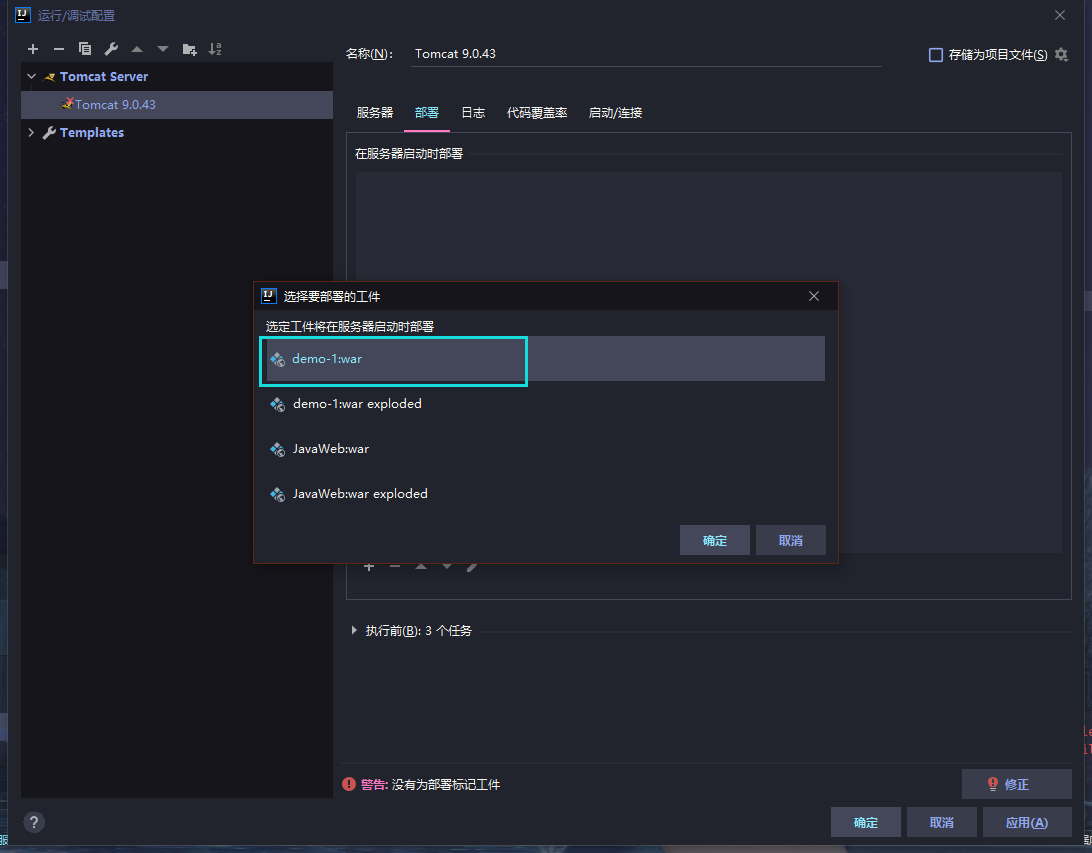Click bottom 取消 button of configuration window
Viewport: 1092px width, 853px height.
(x=942, y=822)
